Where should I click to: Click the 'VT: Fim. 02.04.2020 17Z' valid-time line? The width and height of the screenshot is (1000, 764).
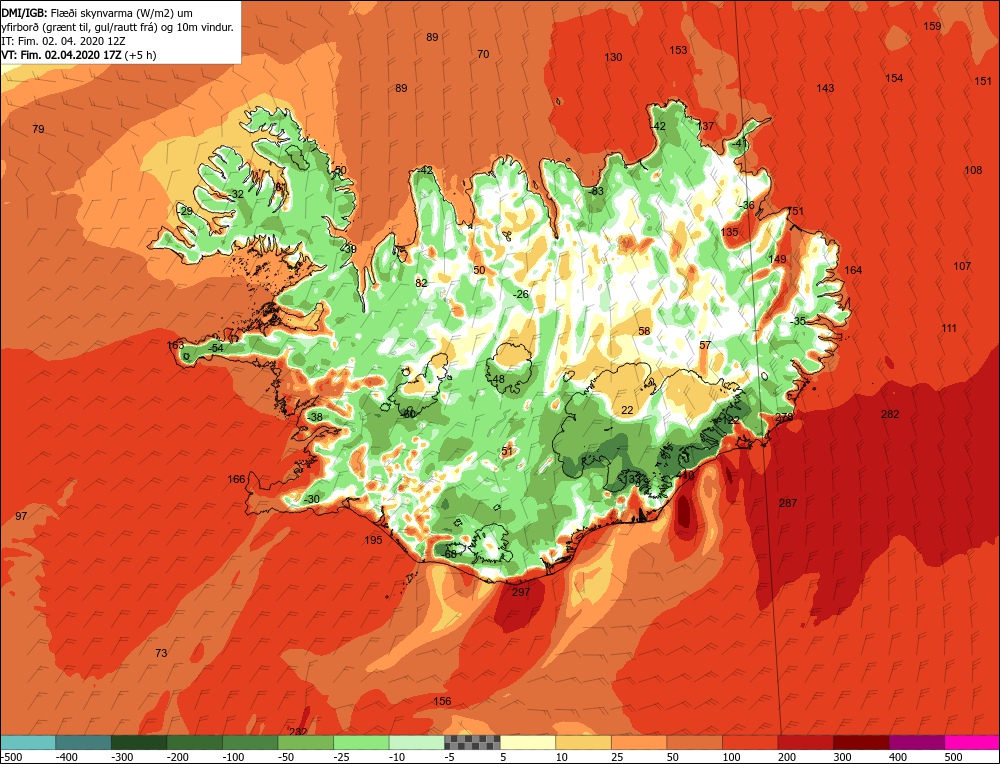[61, 55]
